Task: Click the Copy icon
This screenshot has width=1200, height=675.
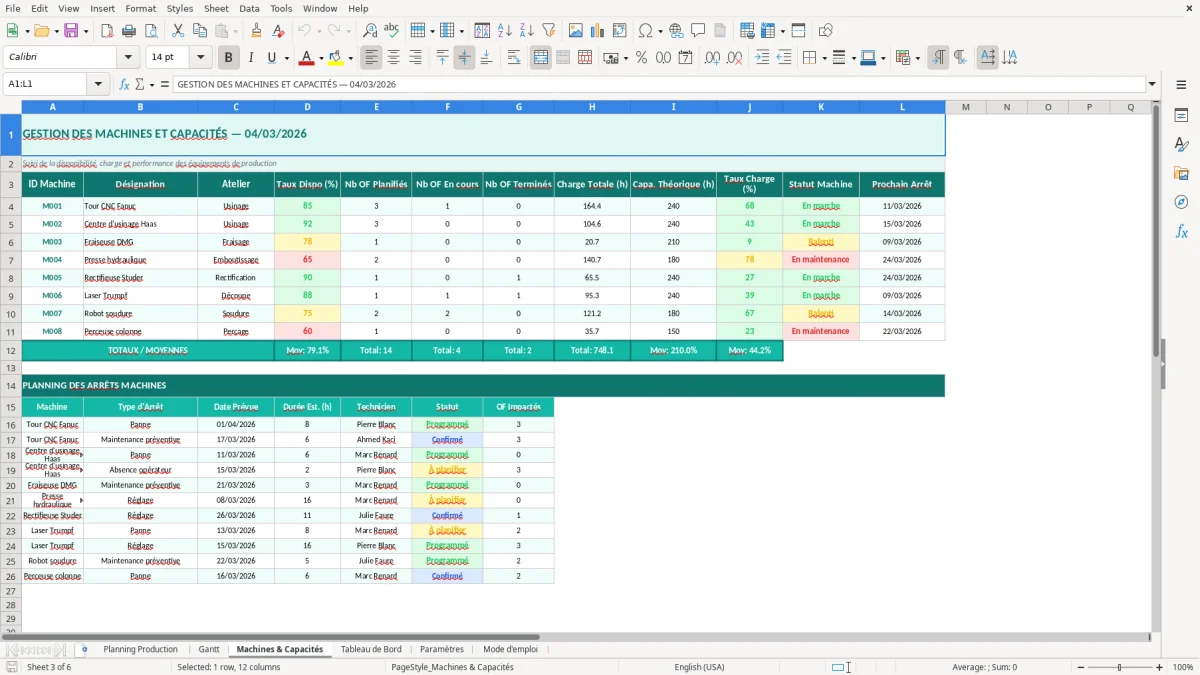Action: point(199,31)
